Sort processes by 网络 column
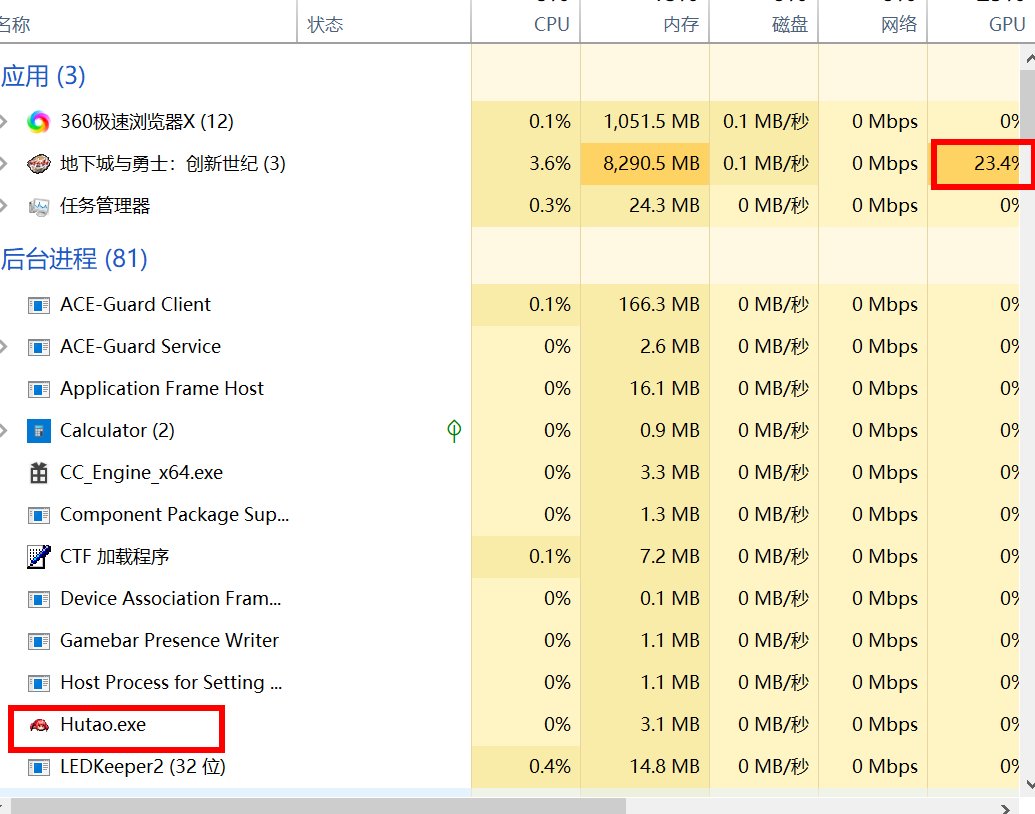The width and height of the screenshot is (1035, 814). click(x=873, y=24)
